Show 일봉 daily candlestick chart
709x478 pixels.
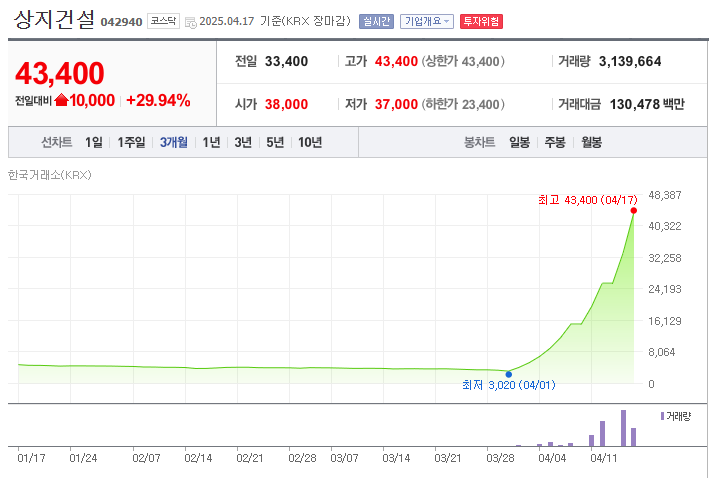(519, 142)
